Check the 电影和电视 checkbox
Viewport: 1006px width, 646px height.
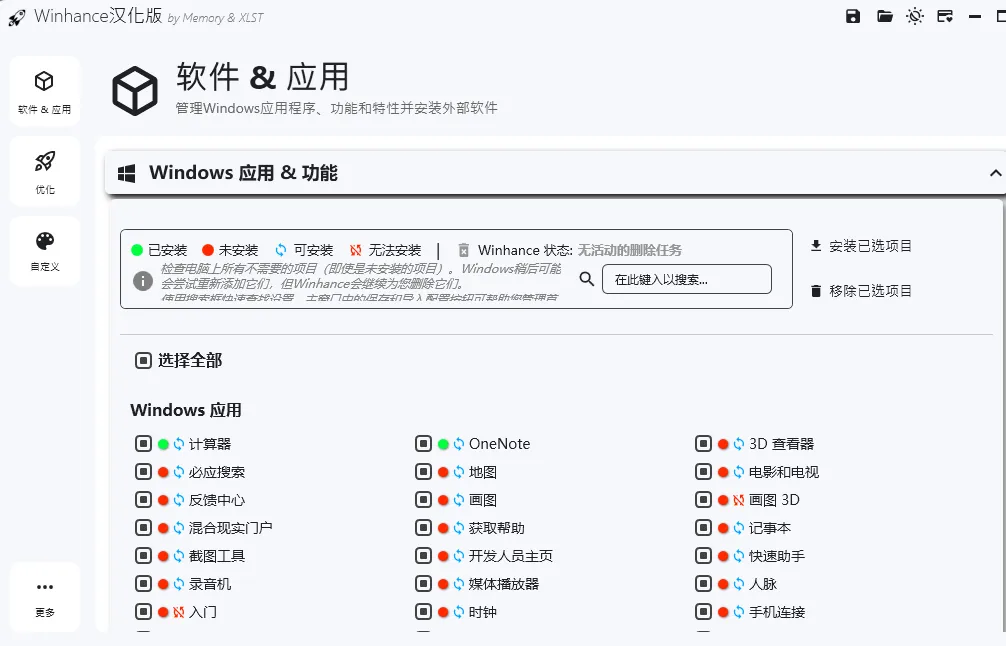point(703,472)
